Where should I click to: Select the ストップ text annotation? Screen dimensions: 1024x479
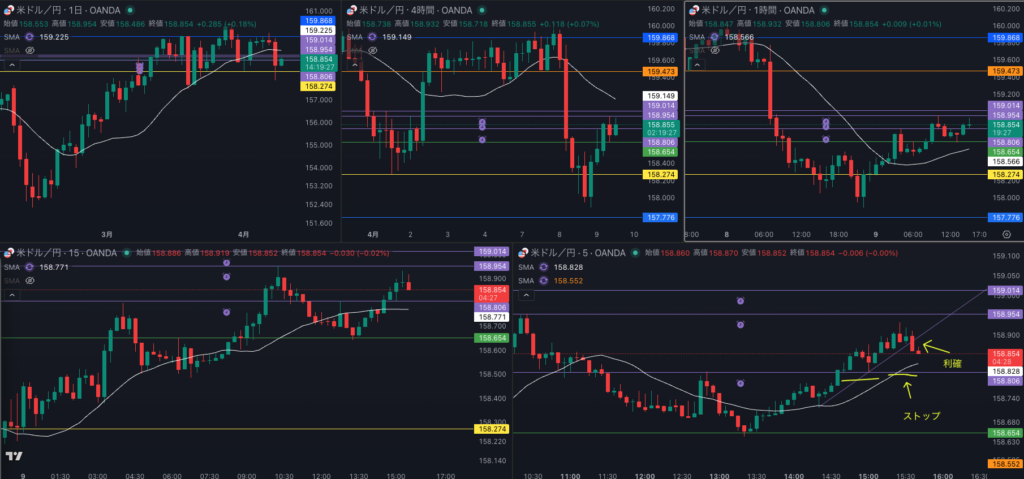[x=921, y=415]
